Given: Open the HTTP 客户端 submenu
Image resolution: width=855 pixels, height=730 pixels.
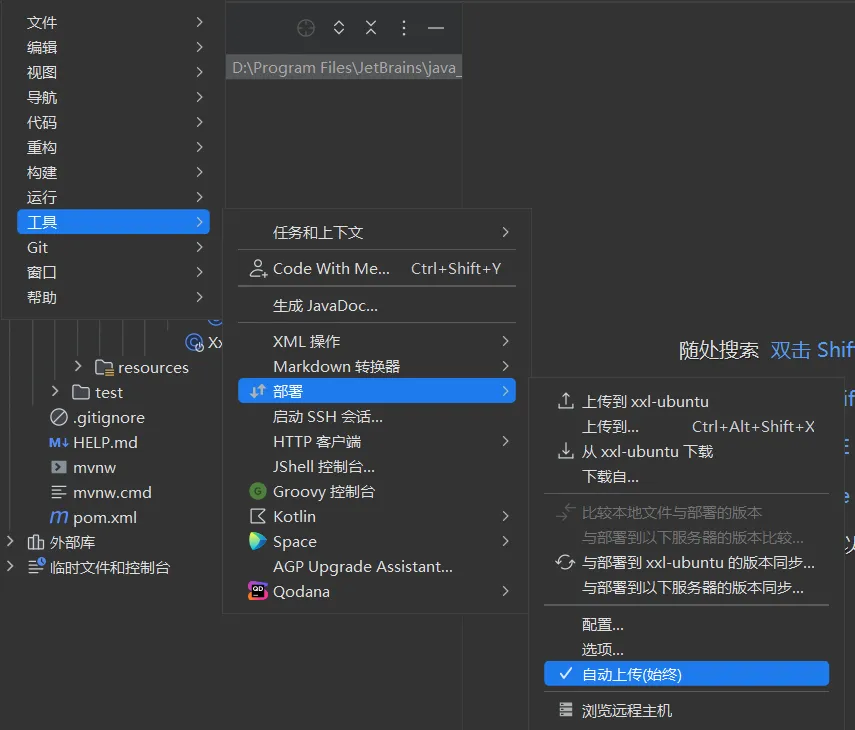Looking at the screenshot, I should [377, 441].
